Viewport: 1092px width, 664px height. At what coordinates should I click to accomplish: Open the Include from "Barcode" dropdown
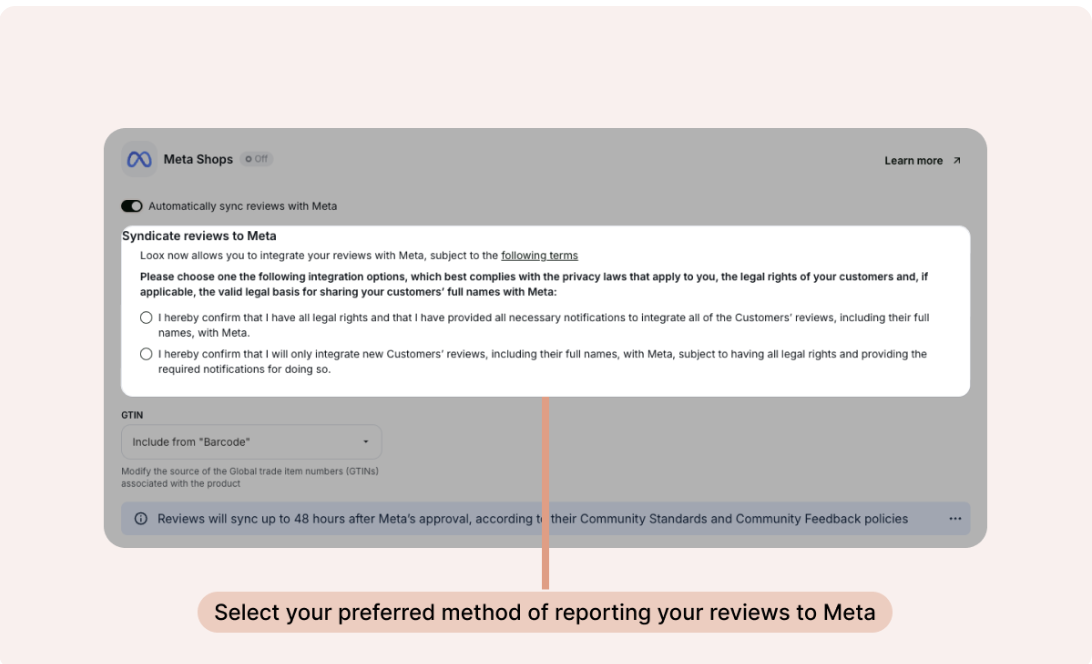pyautogui.click(x=251, y=442)
